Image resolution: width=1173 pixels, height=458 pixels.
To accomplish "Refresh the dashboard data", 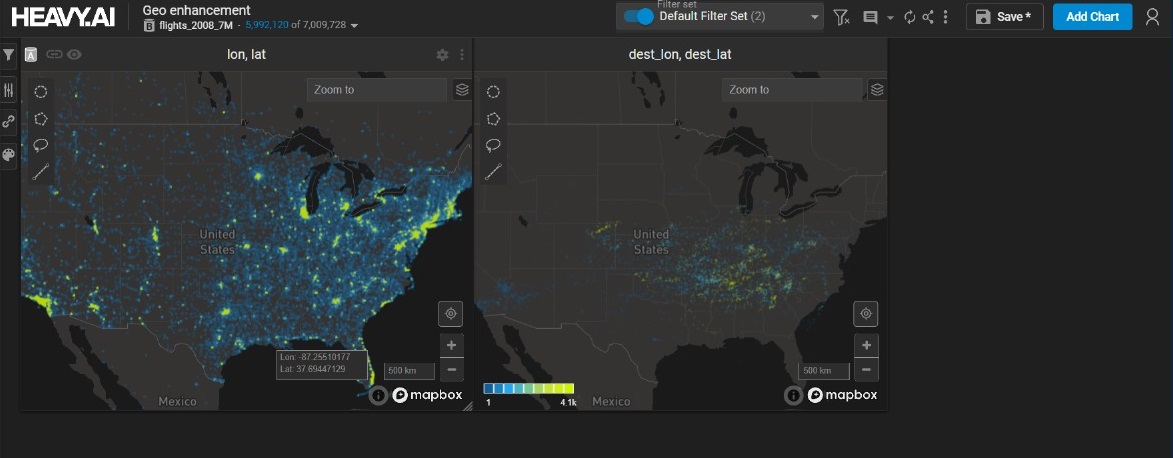I will point(909,17).
